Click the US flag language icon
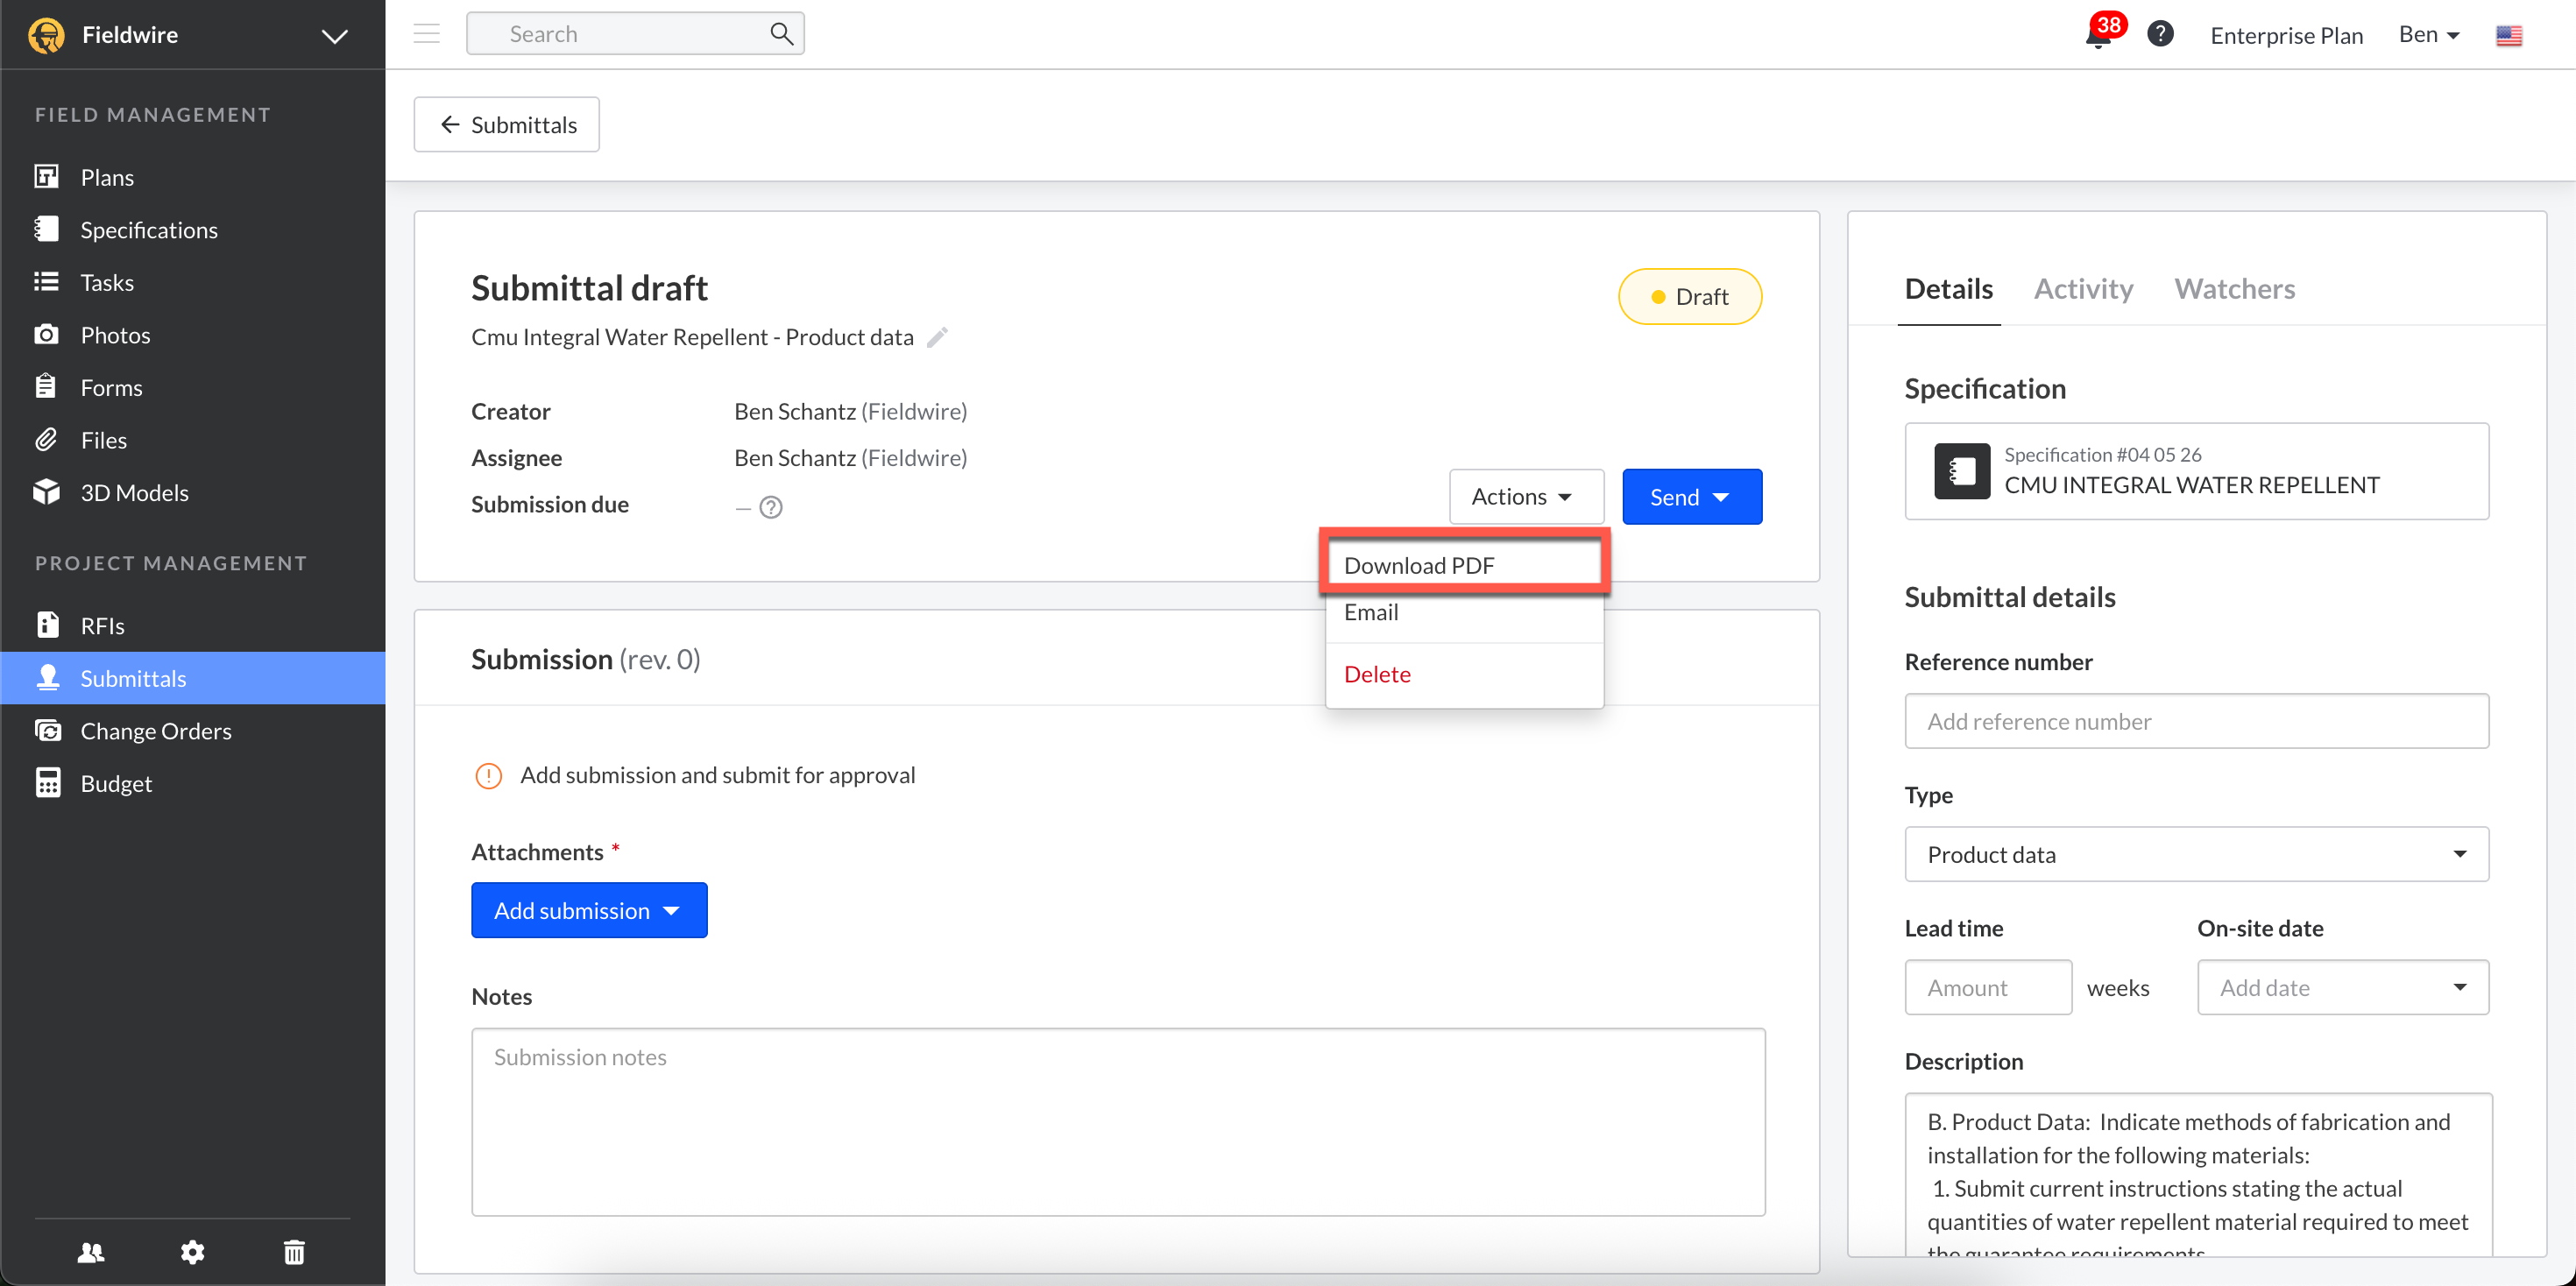Image resolution: width=2576 pixels, height=1286 pixels. click(2508, 35)
